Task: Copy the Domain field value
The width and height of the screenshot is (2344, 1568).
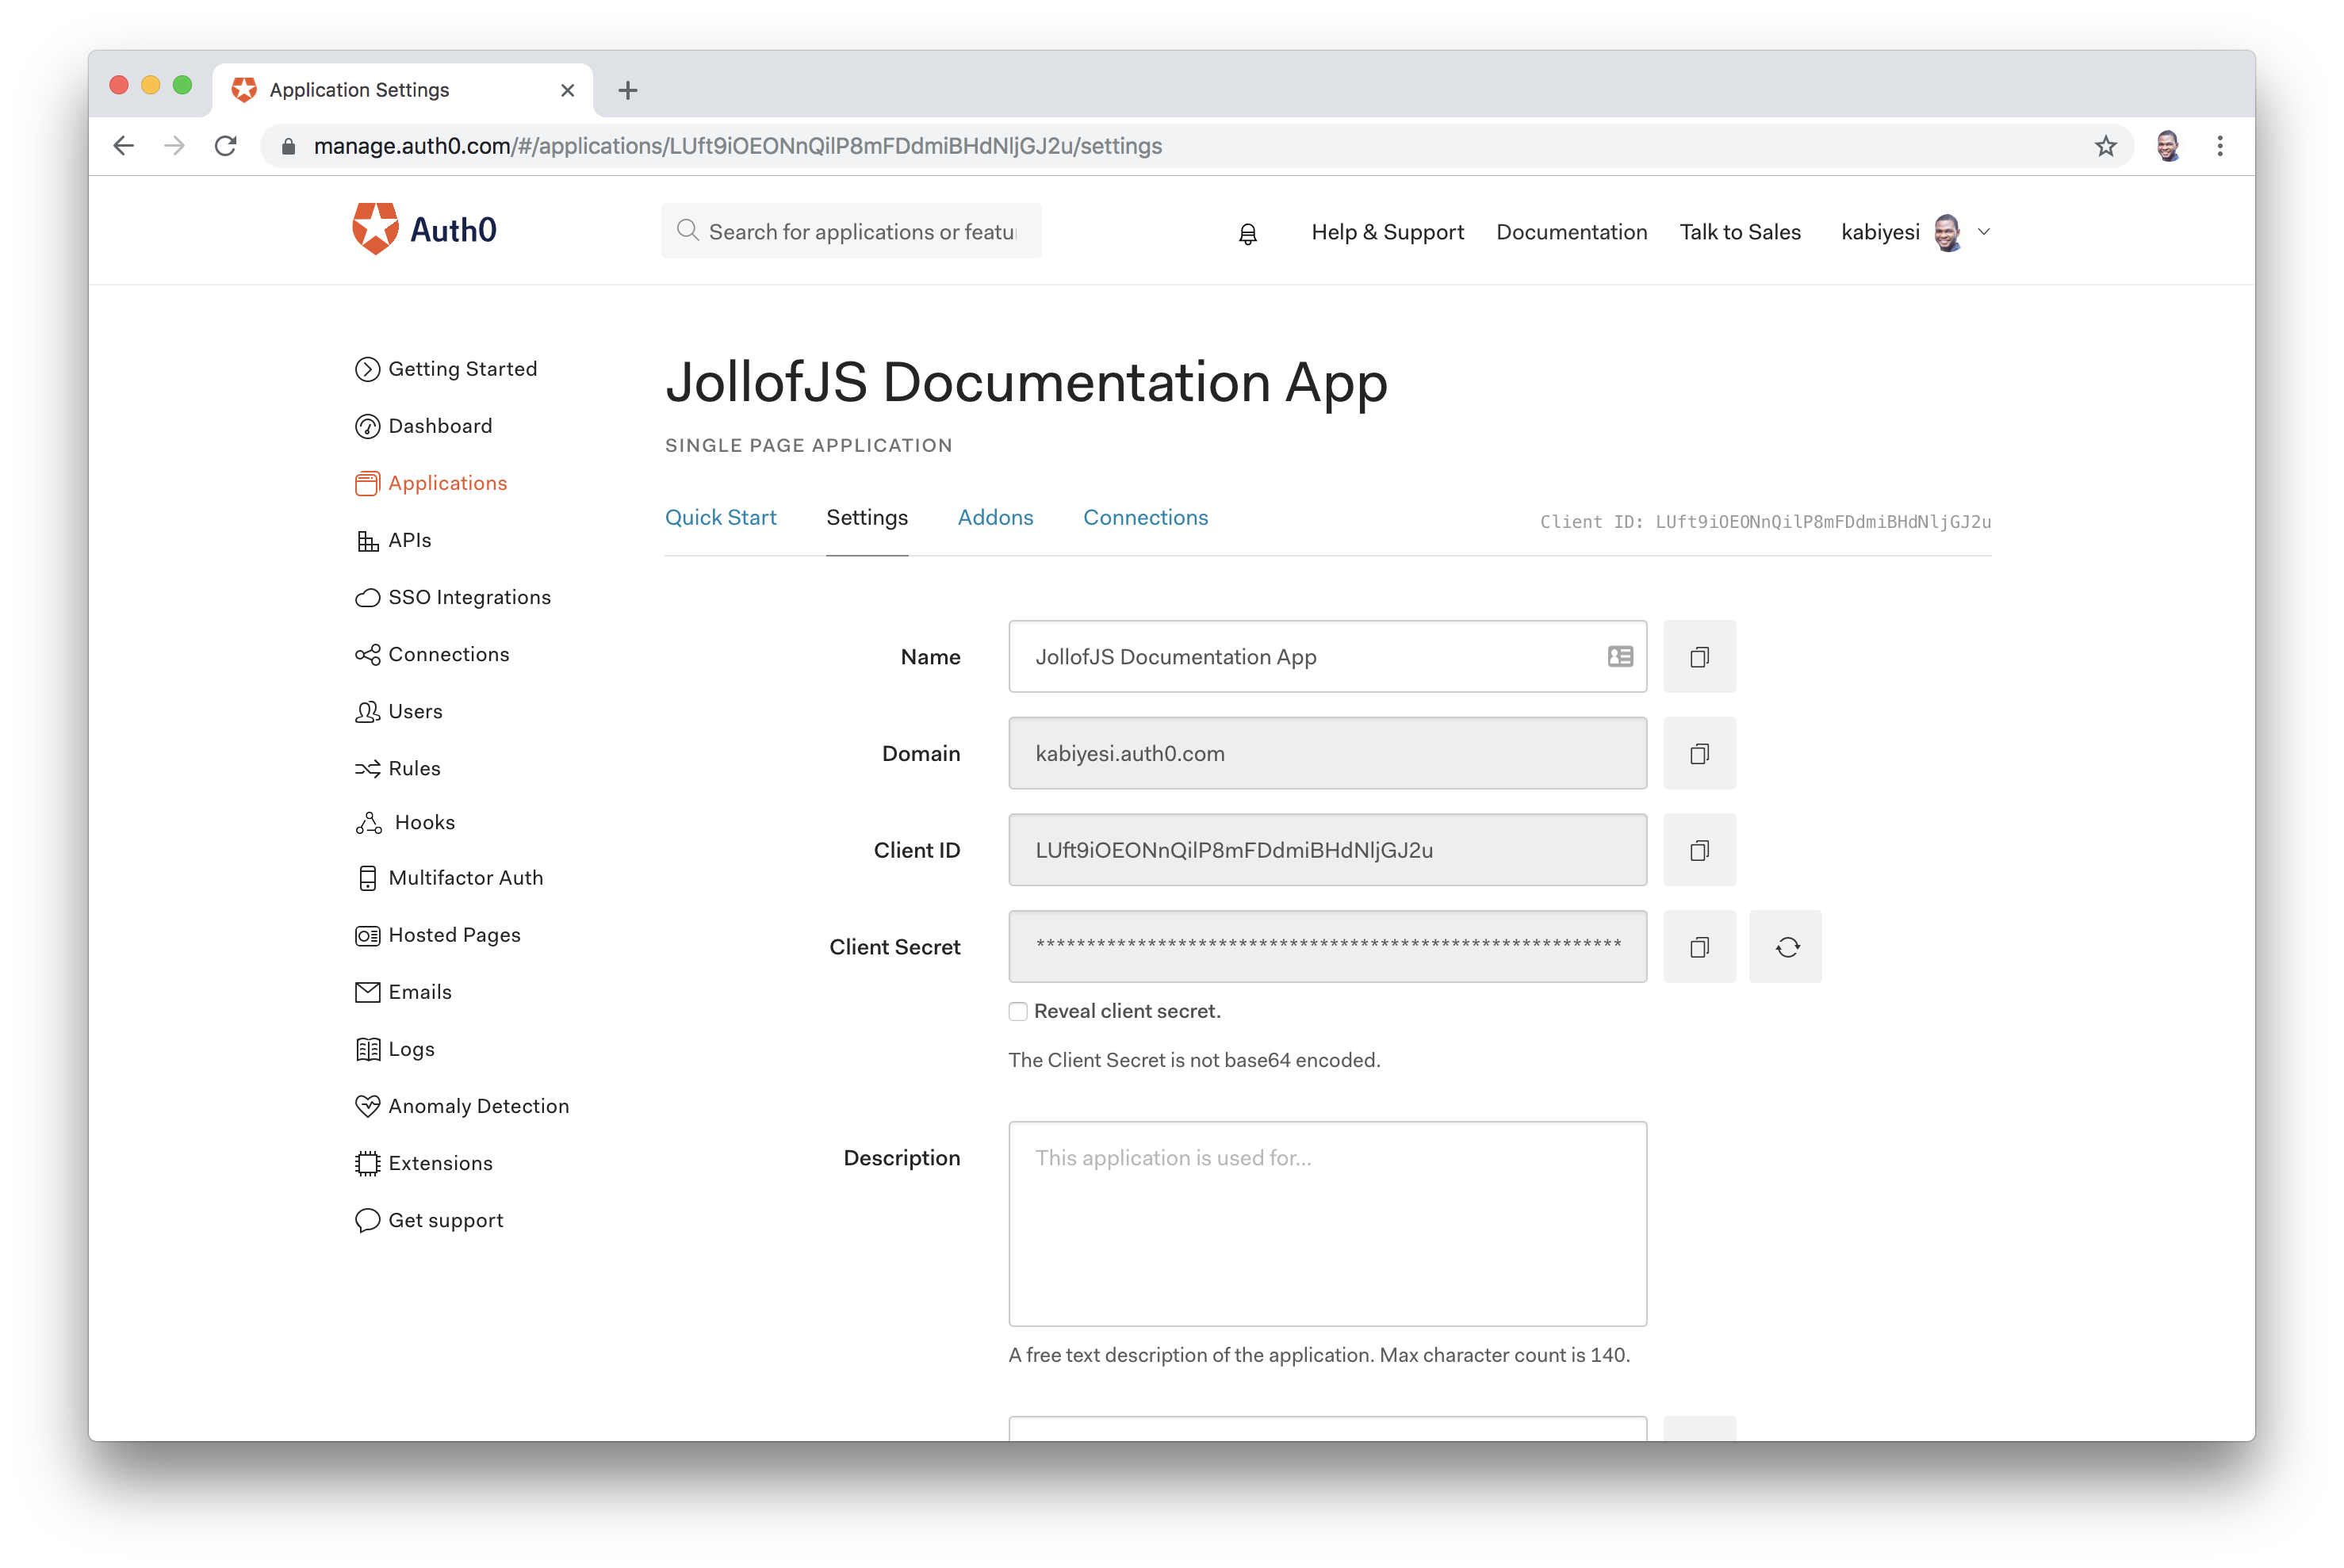Action: pos(1699,753)
